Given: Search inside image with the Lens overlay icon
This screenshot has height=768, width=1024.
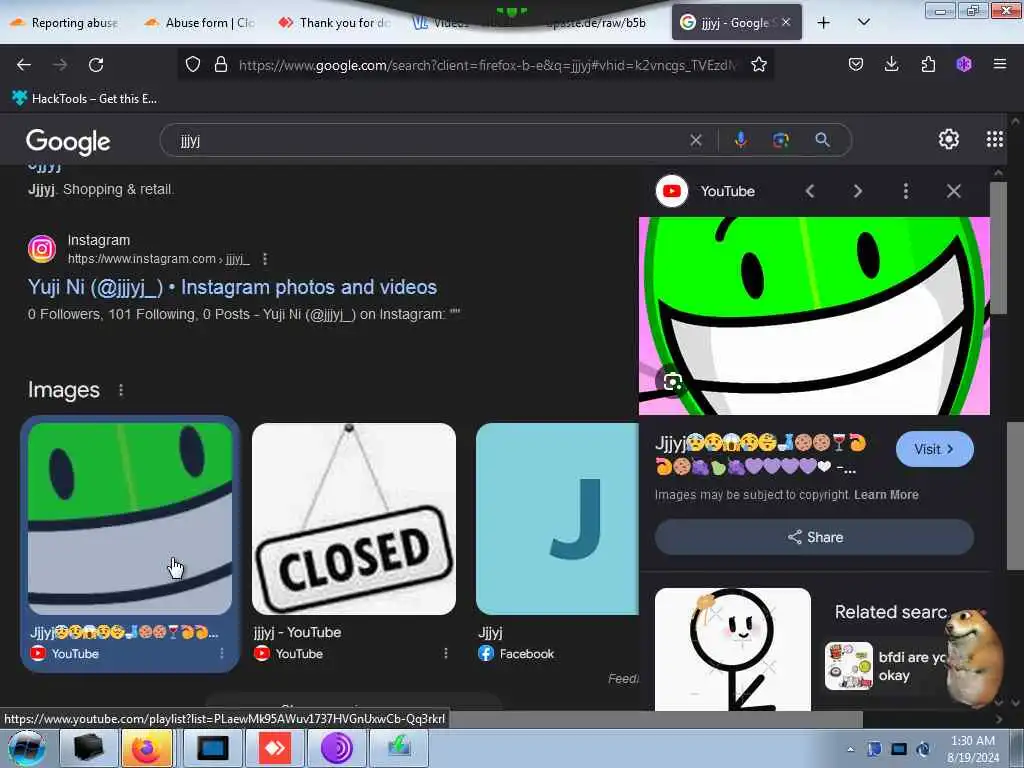Looking at the screenshot, I should click(672, 381).
